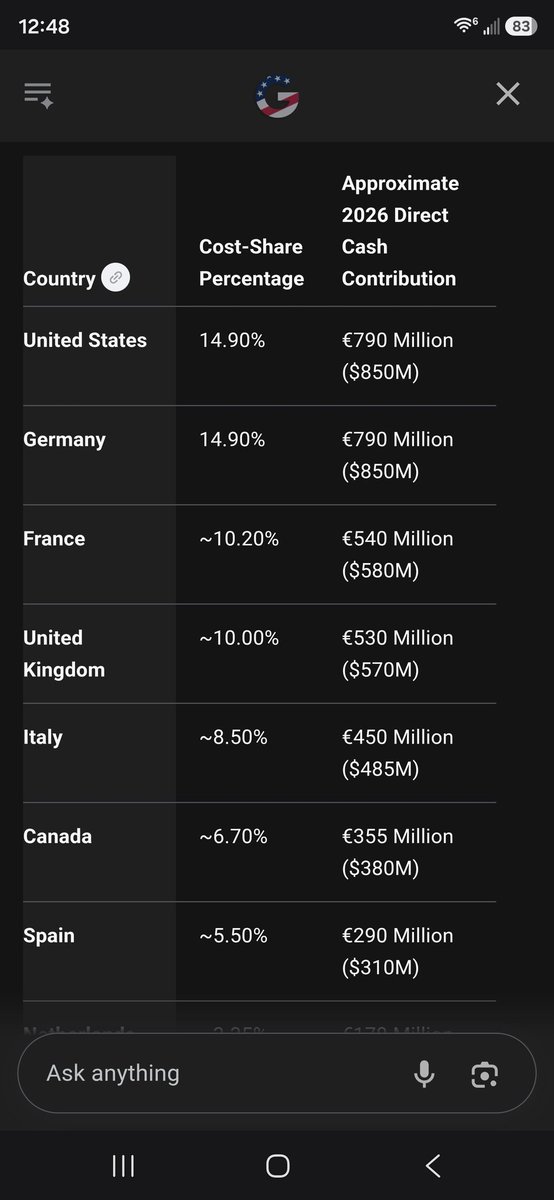Select the Cost-Share Percentage column header

pos(251,262)
